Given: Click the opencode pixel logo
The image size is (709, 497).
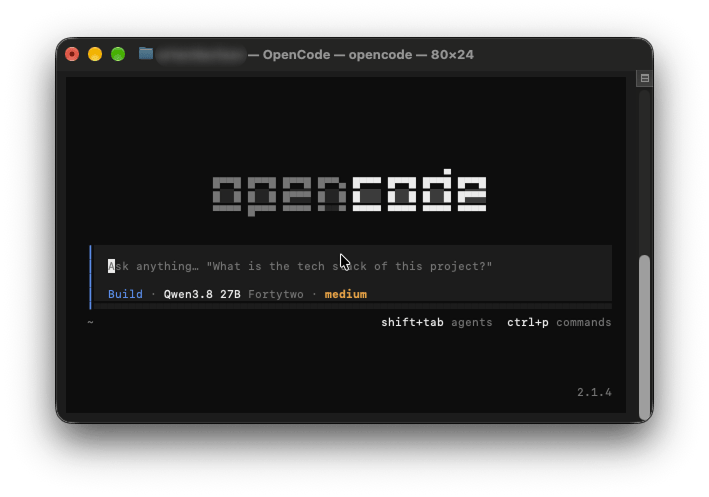Looking at the screenshot, I should (350, 192).
